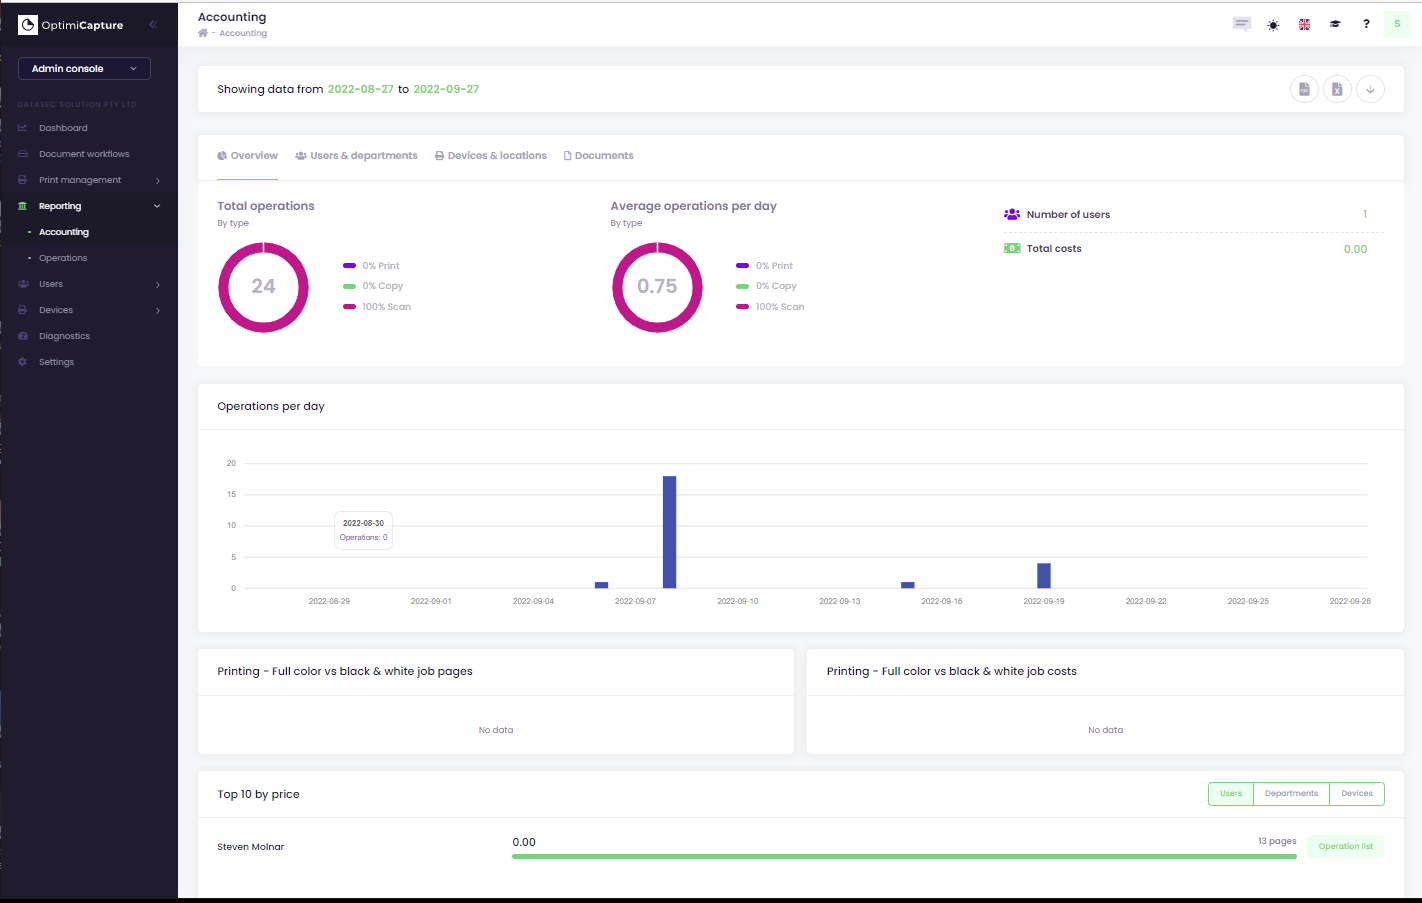This screenshot has width=1422, height=903.
Task: Click the tallest bar in Operations per day
Action: (669, 532)
